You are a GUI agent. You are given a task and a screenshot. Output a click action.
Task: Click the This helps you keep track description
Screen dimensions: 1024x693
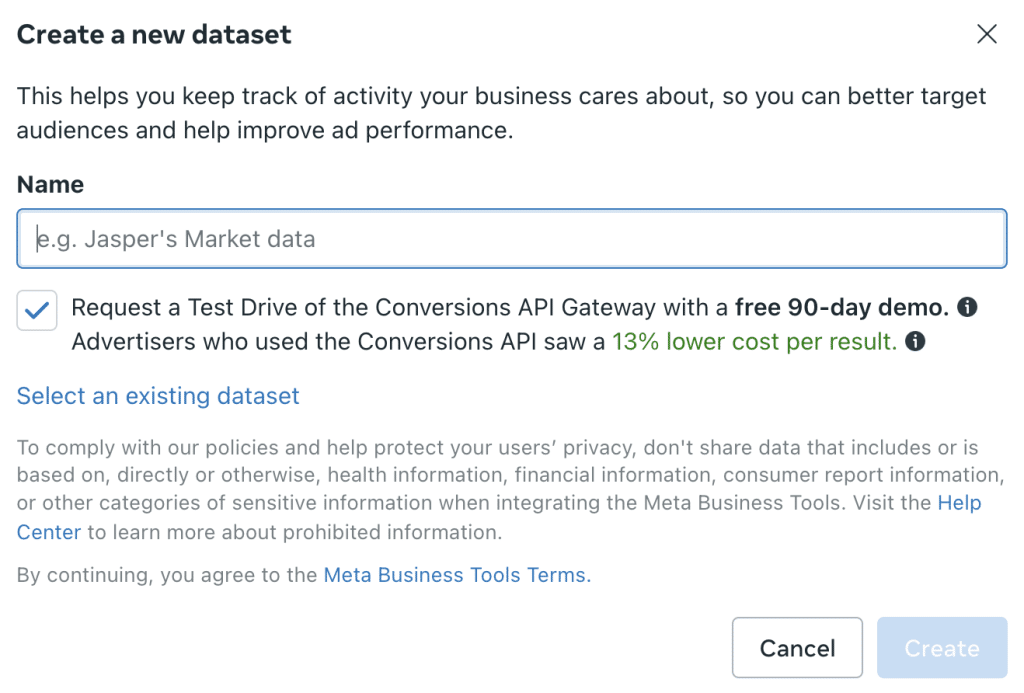point(502,113)
